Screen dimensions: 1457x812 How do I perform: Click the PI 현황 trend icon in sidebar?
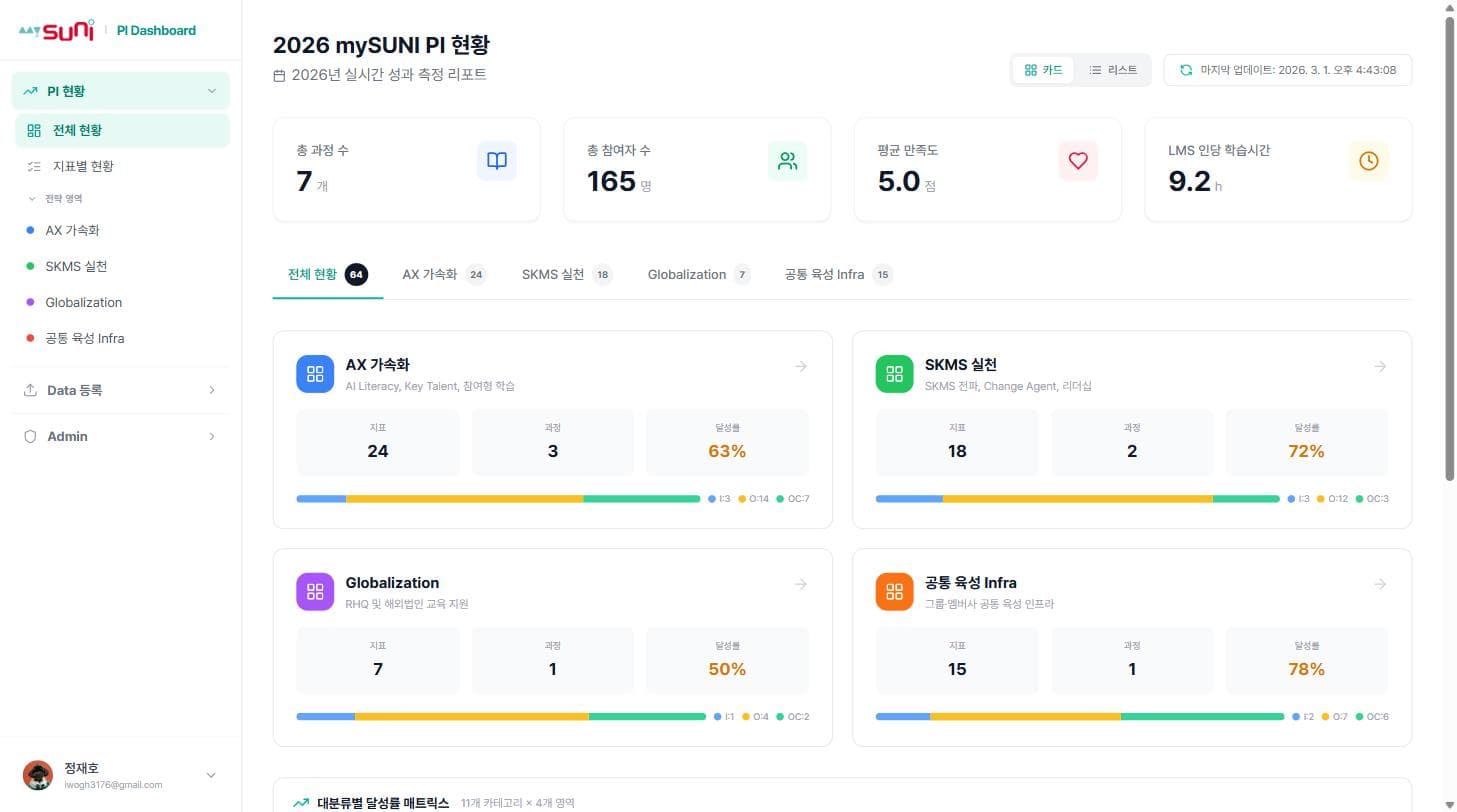point(30,91)
